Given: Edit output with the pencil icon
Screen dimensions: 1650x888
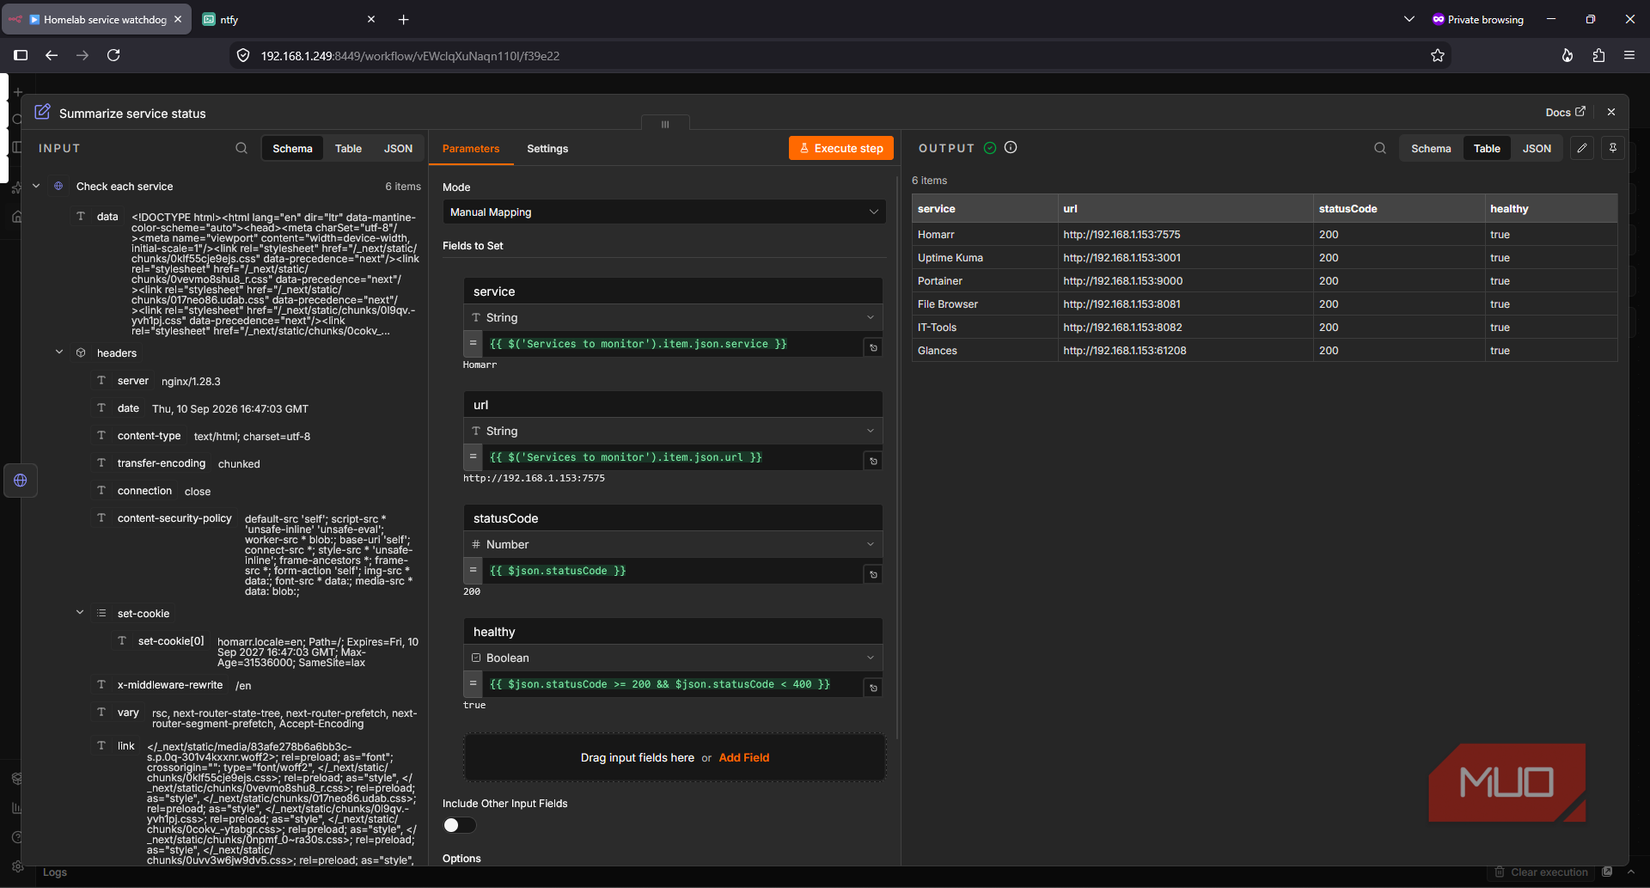Looking at the screenshot, I should (x=1582, y=148).
